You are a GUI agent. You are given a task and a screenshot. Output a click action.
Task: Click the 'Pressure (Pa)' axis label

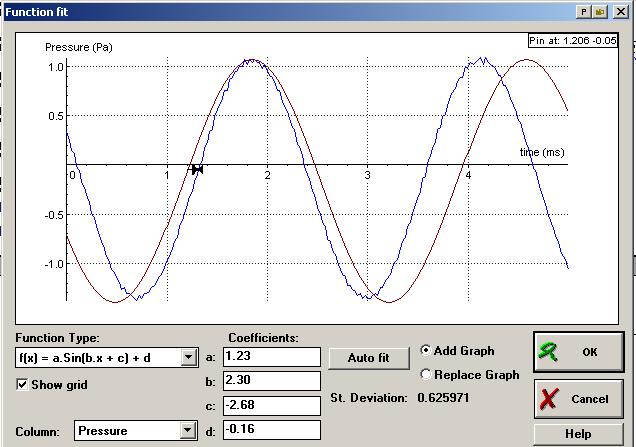[x=79, y=47]
